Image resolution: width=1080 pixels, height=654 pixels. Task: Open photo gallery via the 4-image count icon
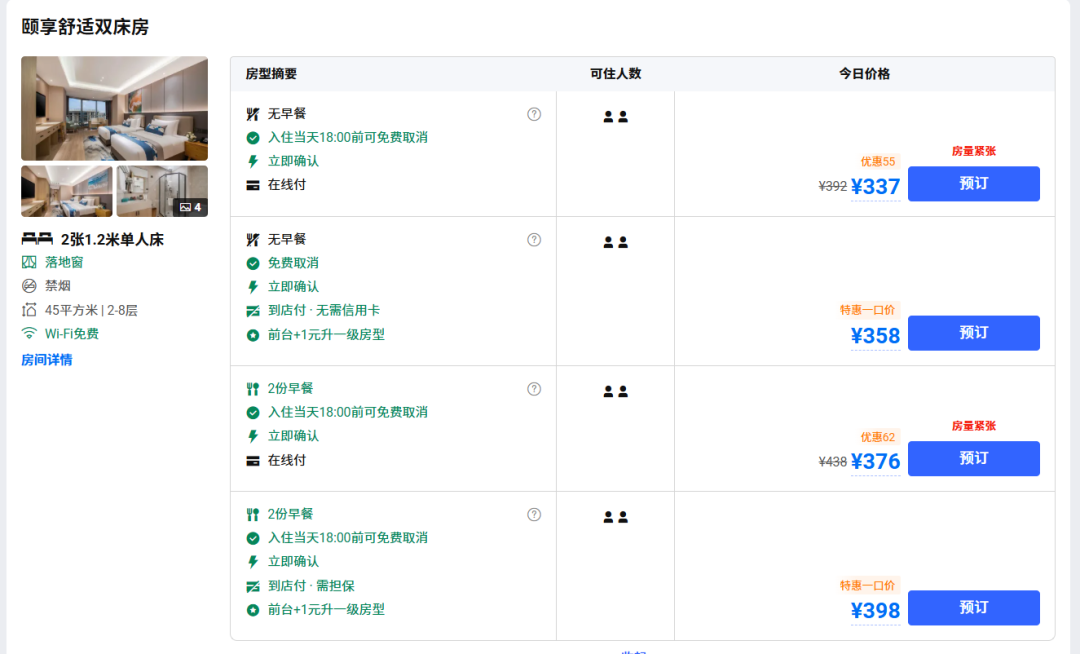click(190, 207)
